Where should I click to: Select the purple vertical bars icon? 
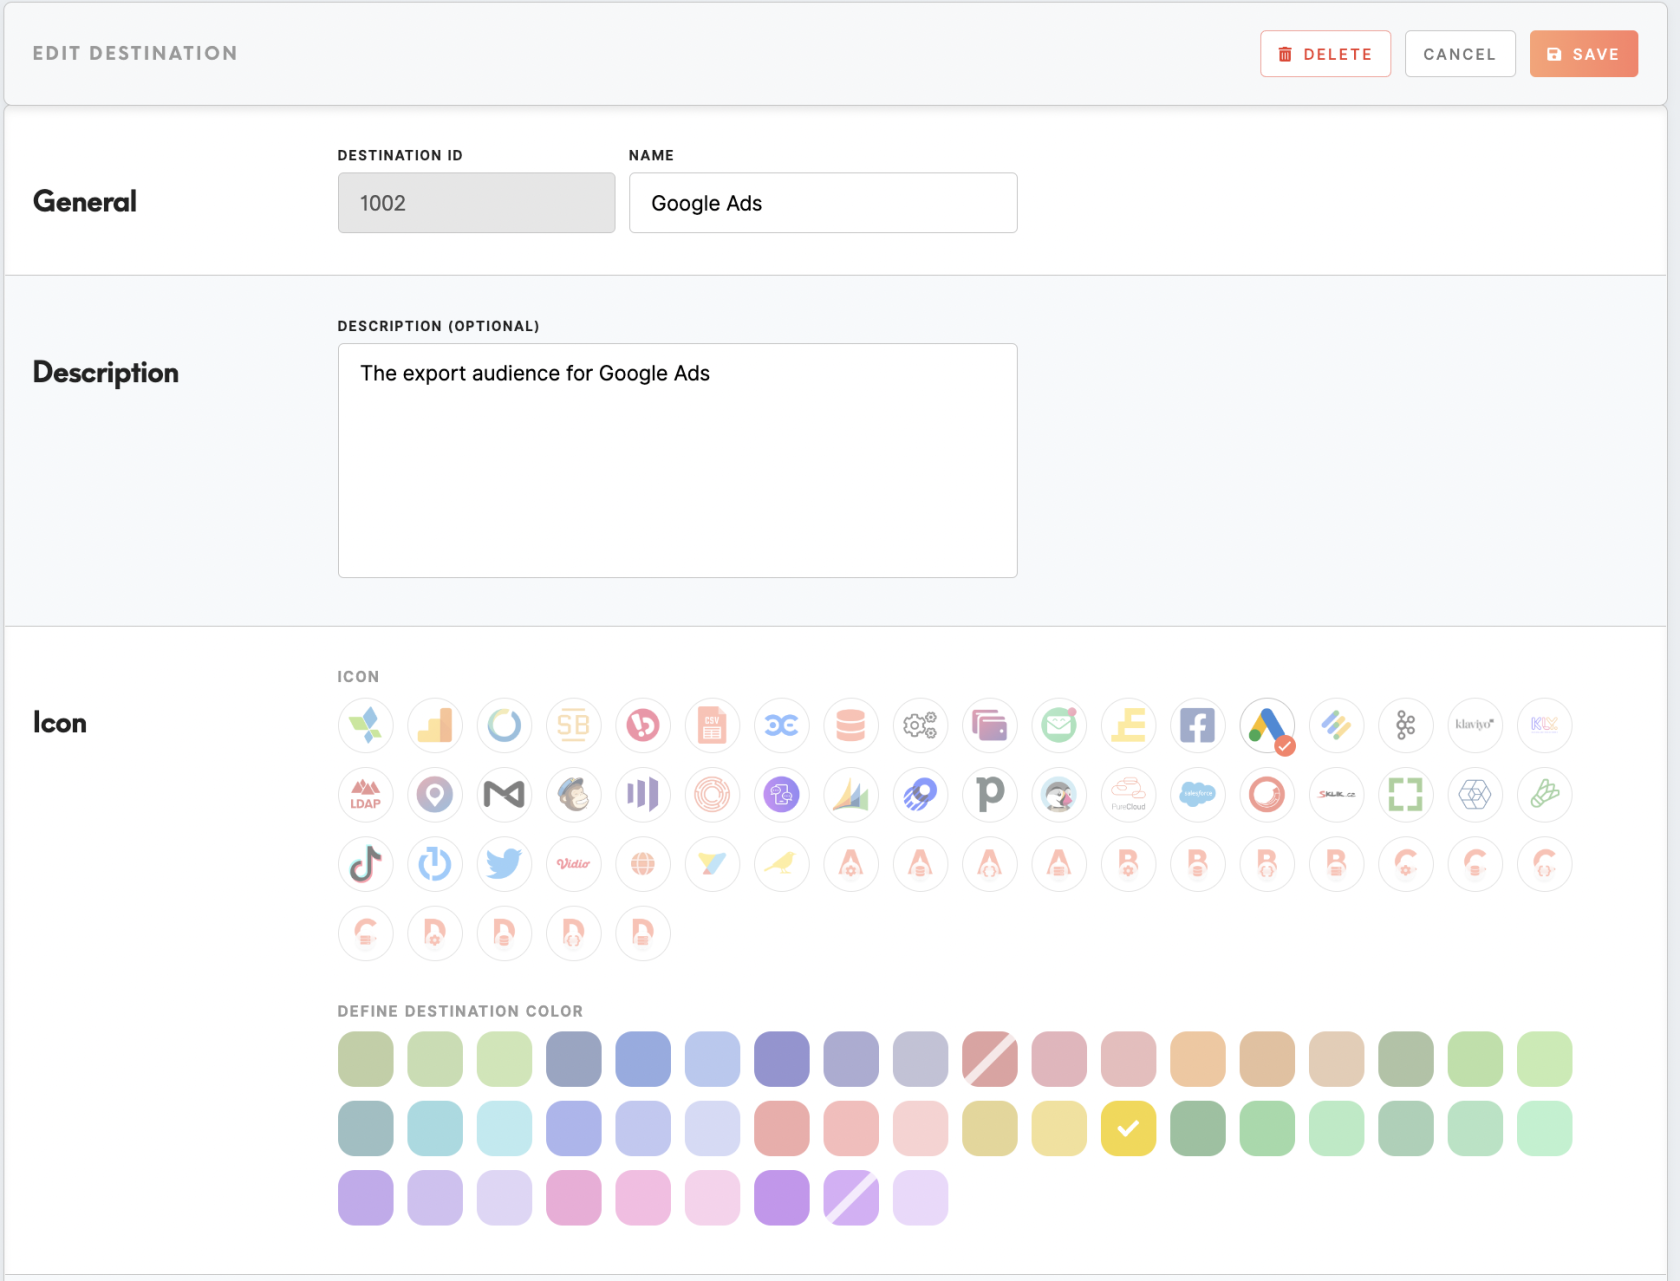tap(643, 795)
